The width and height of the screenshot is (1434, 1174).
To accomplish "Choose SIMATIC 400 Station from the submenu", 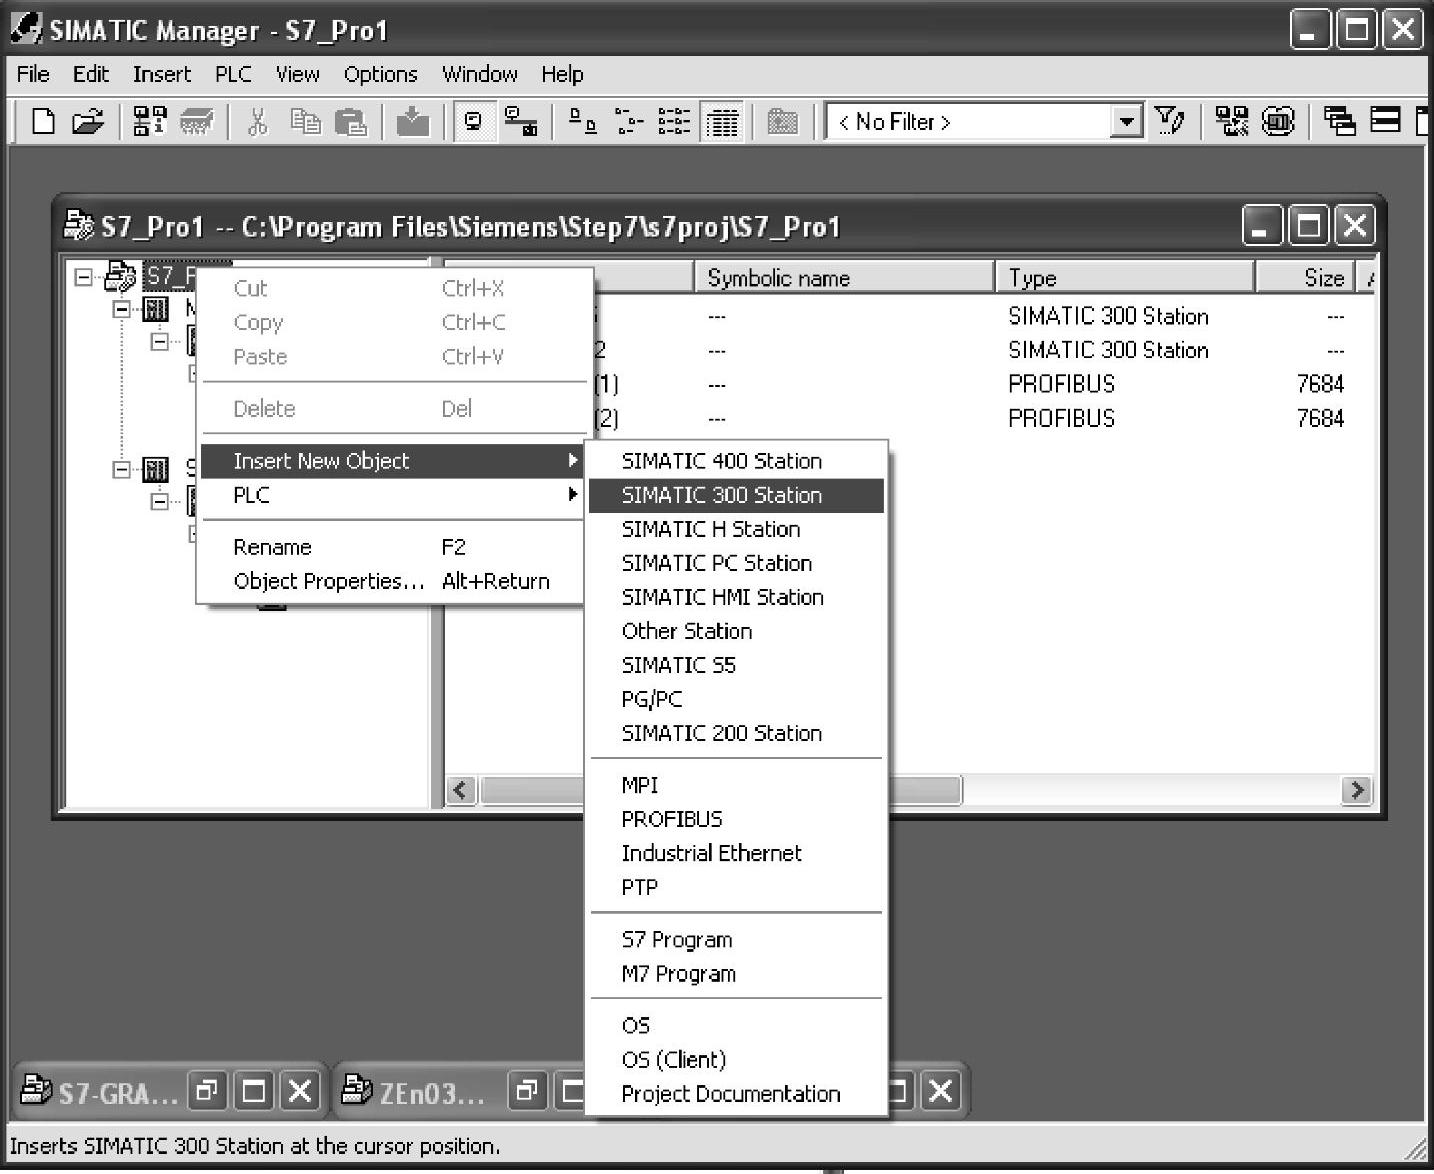I will tap(736, 461).
